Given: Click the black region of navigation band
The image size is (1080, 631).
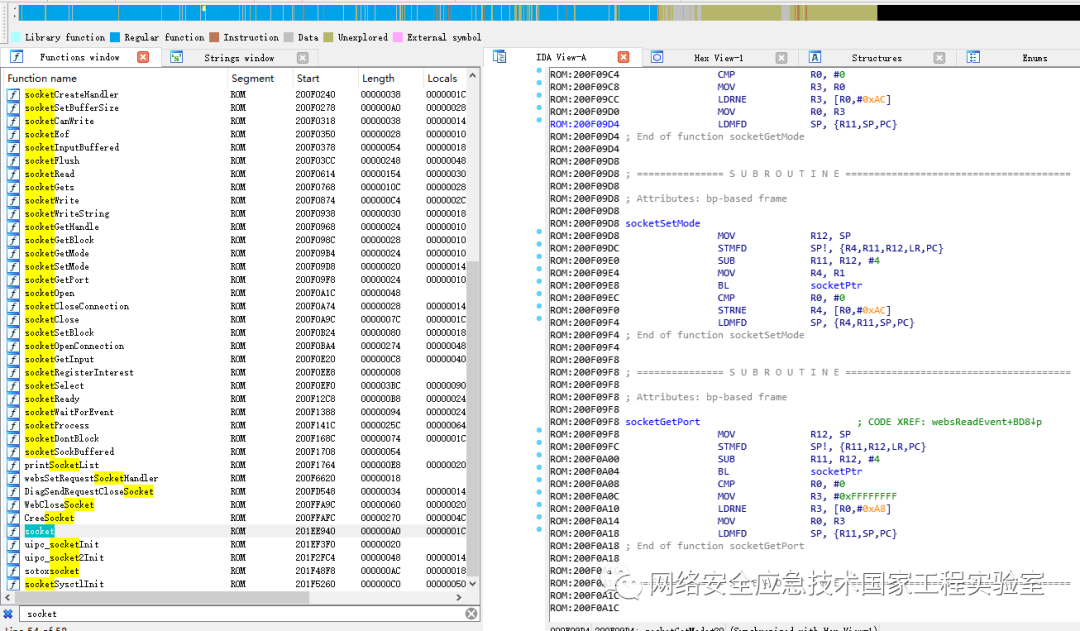Looking at the screenshot, I should tap(977, 13).
